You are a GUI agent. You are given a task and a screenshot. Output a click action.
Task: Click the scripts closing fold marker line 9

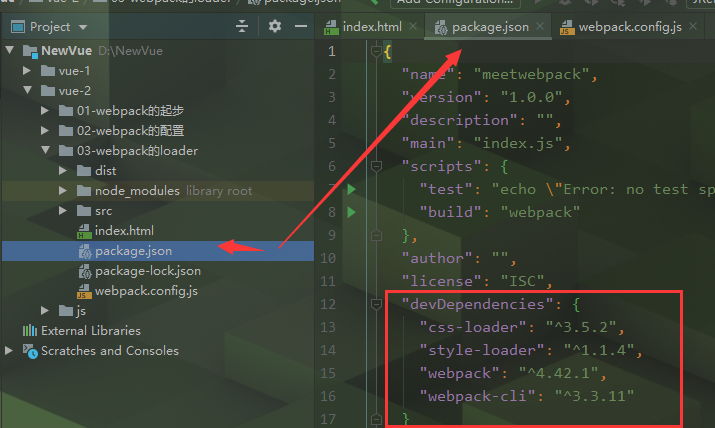pos(376,235)
